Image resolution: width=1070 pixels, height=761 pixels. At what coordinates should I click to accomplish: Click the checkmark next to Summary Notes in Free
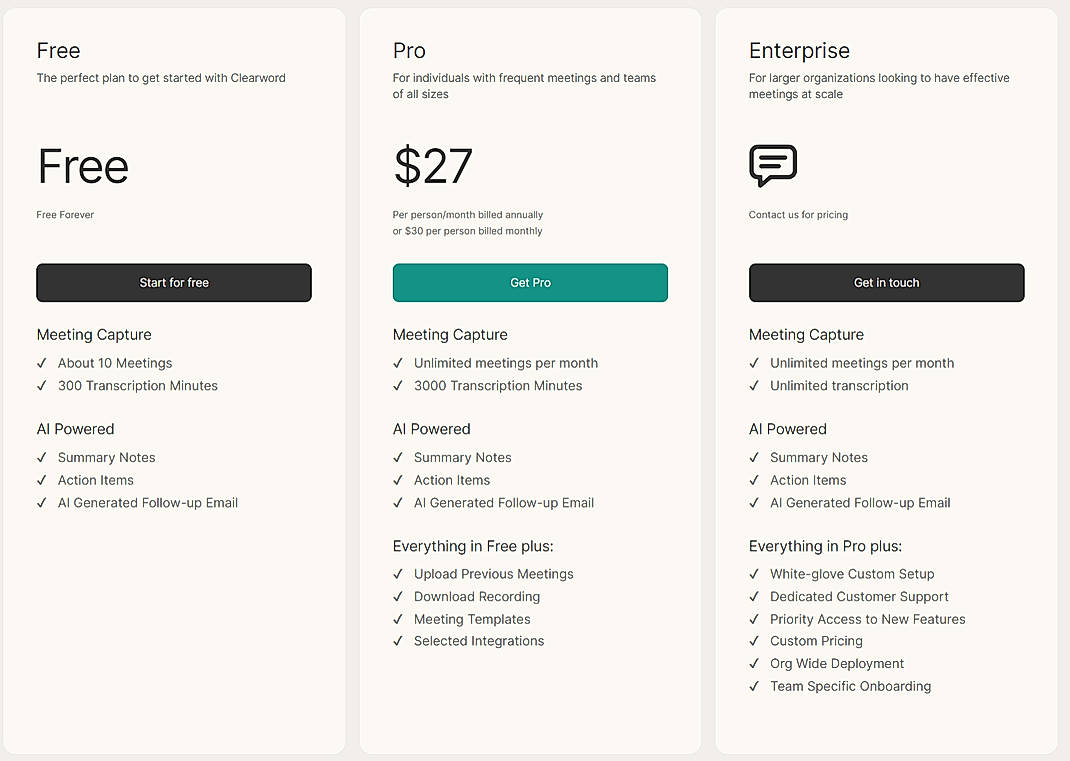pos(41,458)
